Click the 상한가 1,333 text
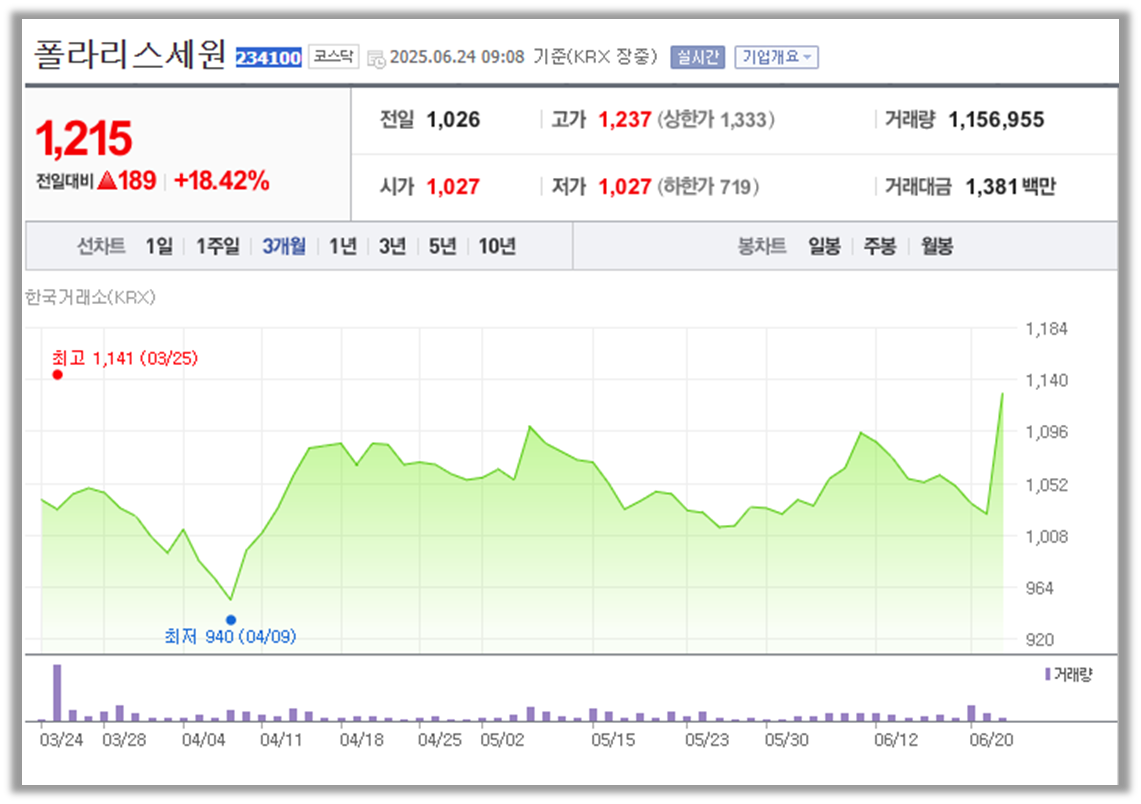 tap(716, 119)
